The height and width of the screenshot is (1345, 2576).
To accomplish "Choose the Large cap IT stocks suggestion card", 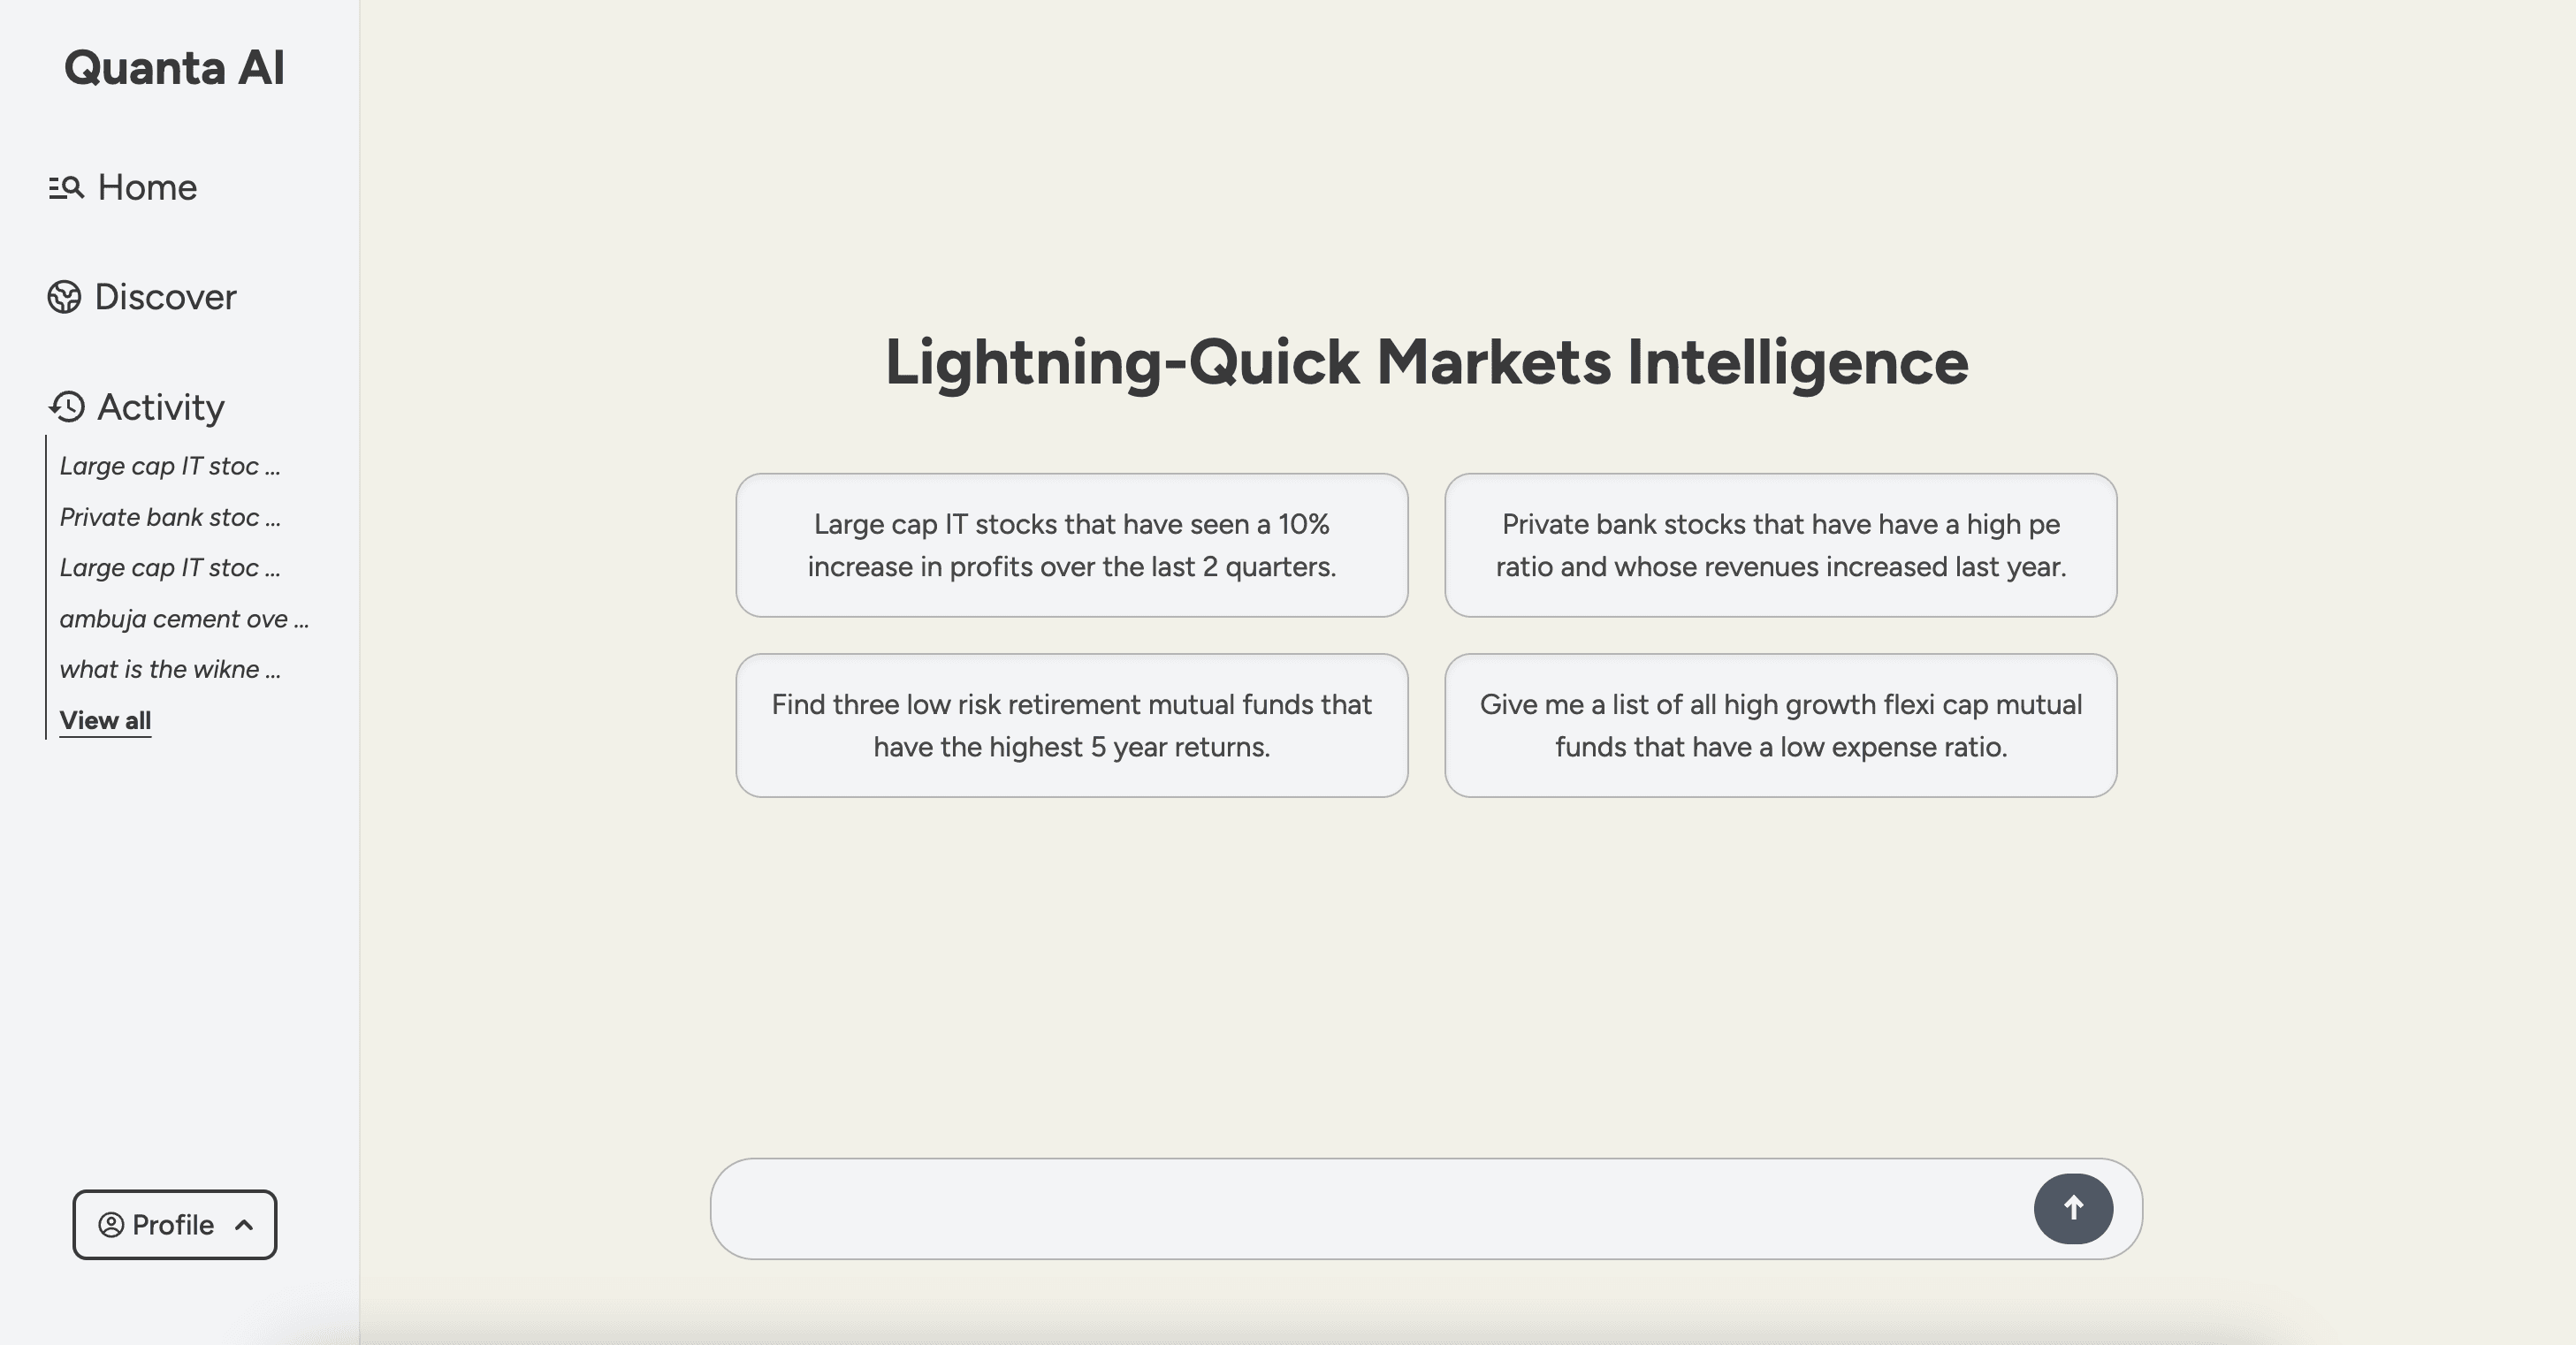I will click(x=1071, y=545).
